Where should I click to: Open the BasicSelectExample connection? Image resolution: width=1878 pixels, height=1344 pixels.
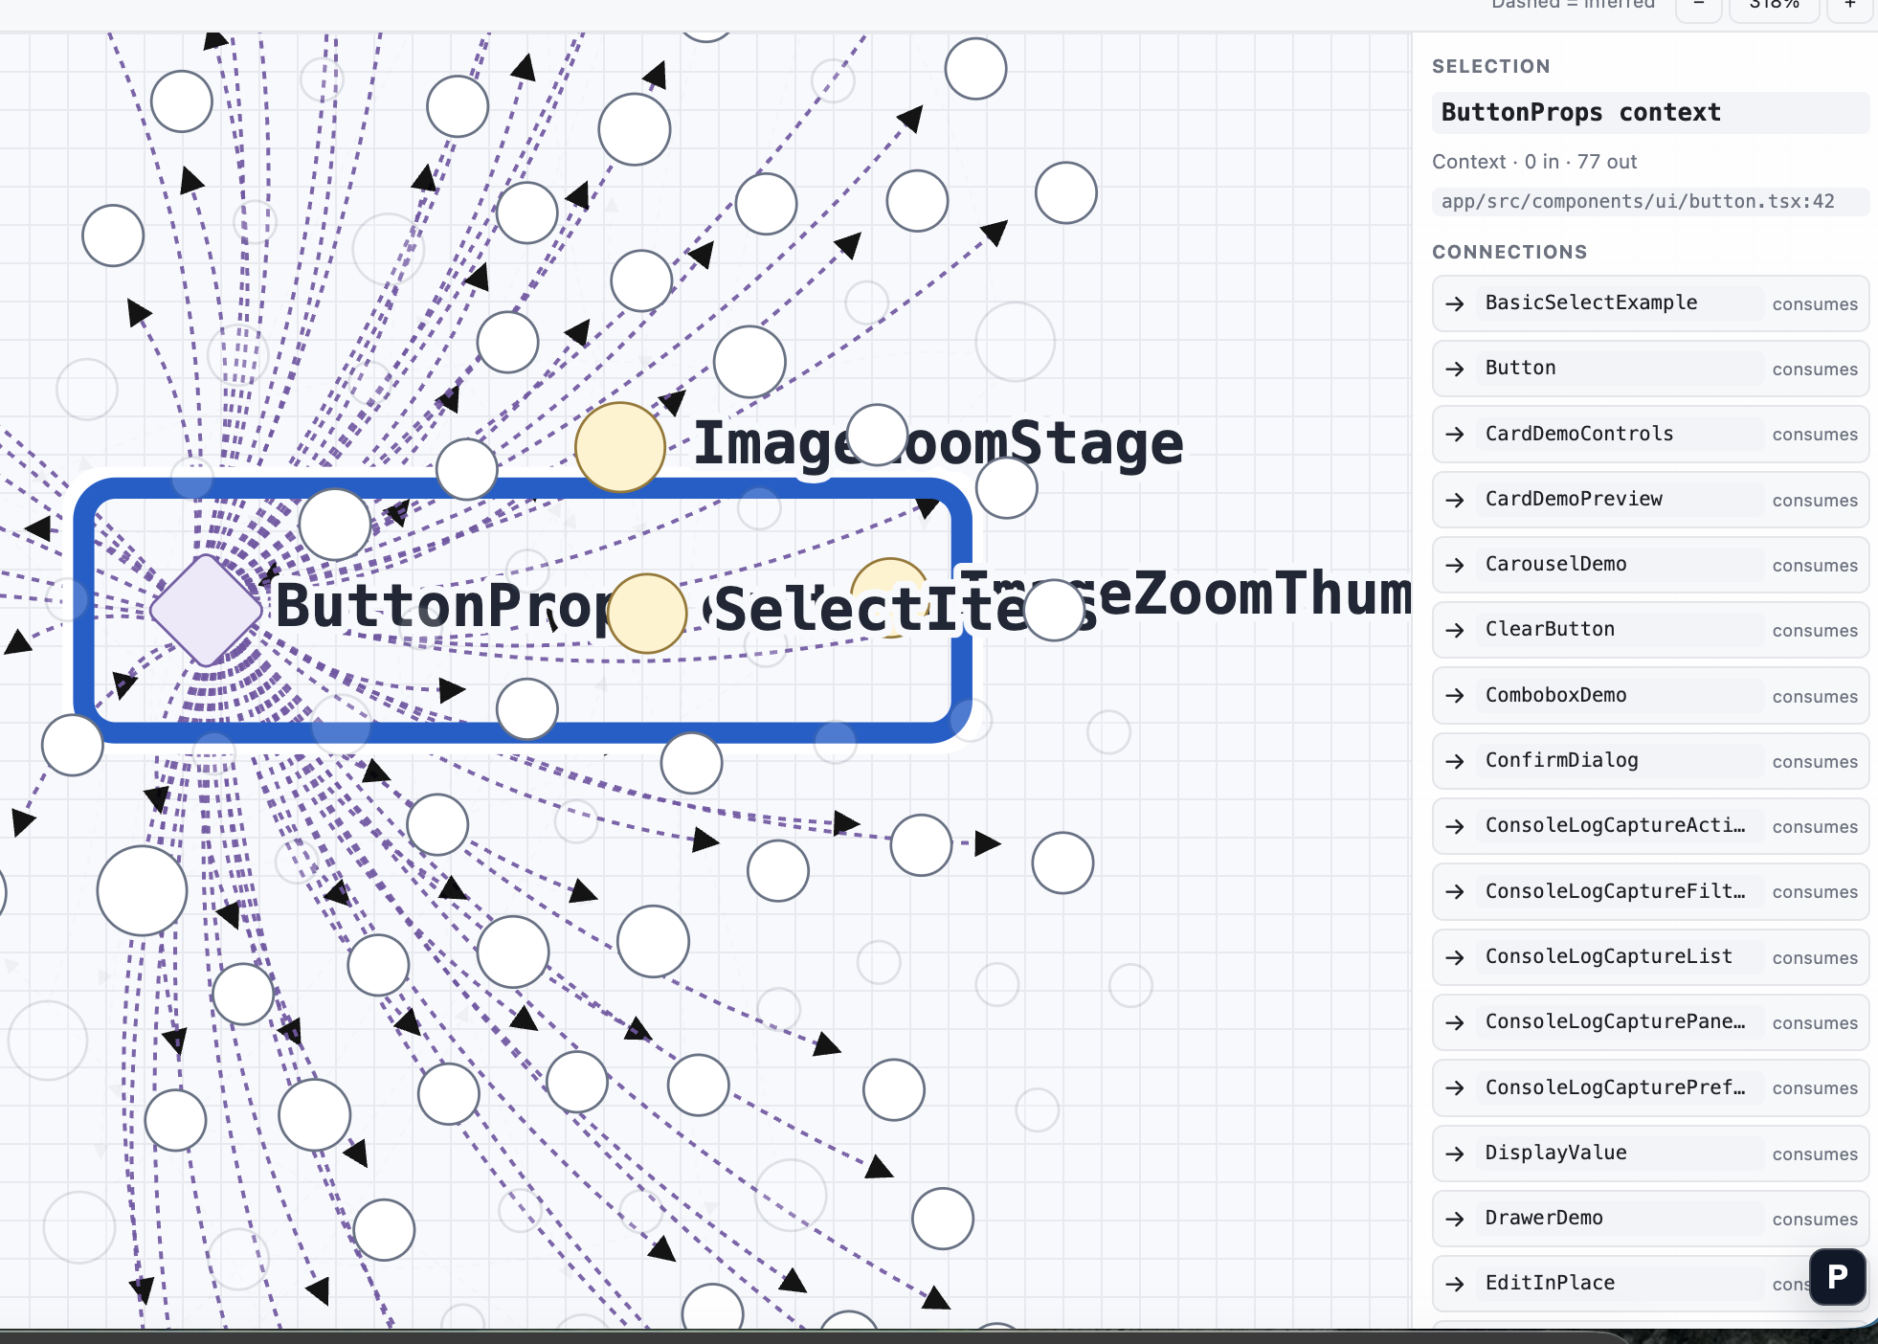point(1650,303)
